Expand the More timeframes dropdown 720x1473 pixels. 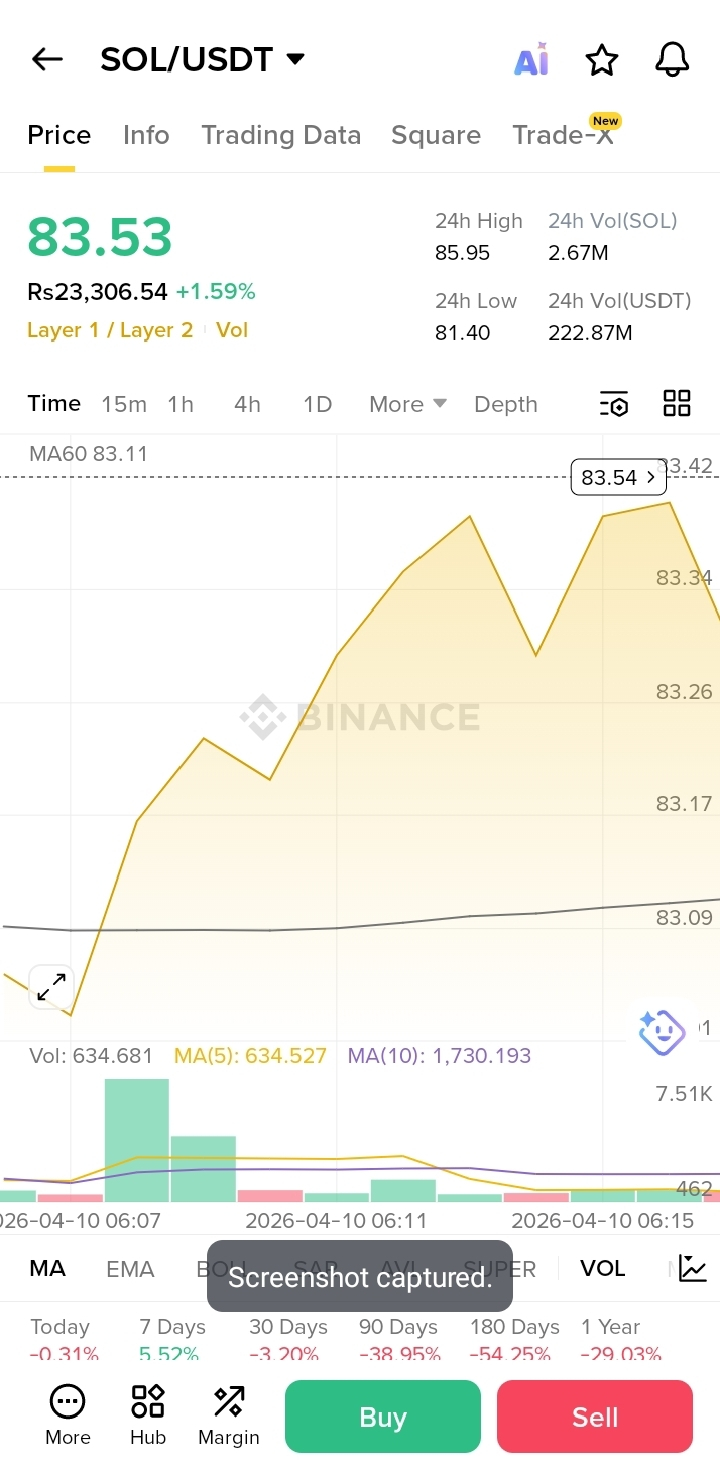pyautogui.click(x=407, y=404)
